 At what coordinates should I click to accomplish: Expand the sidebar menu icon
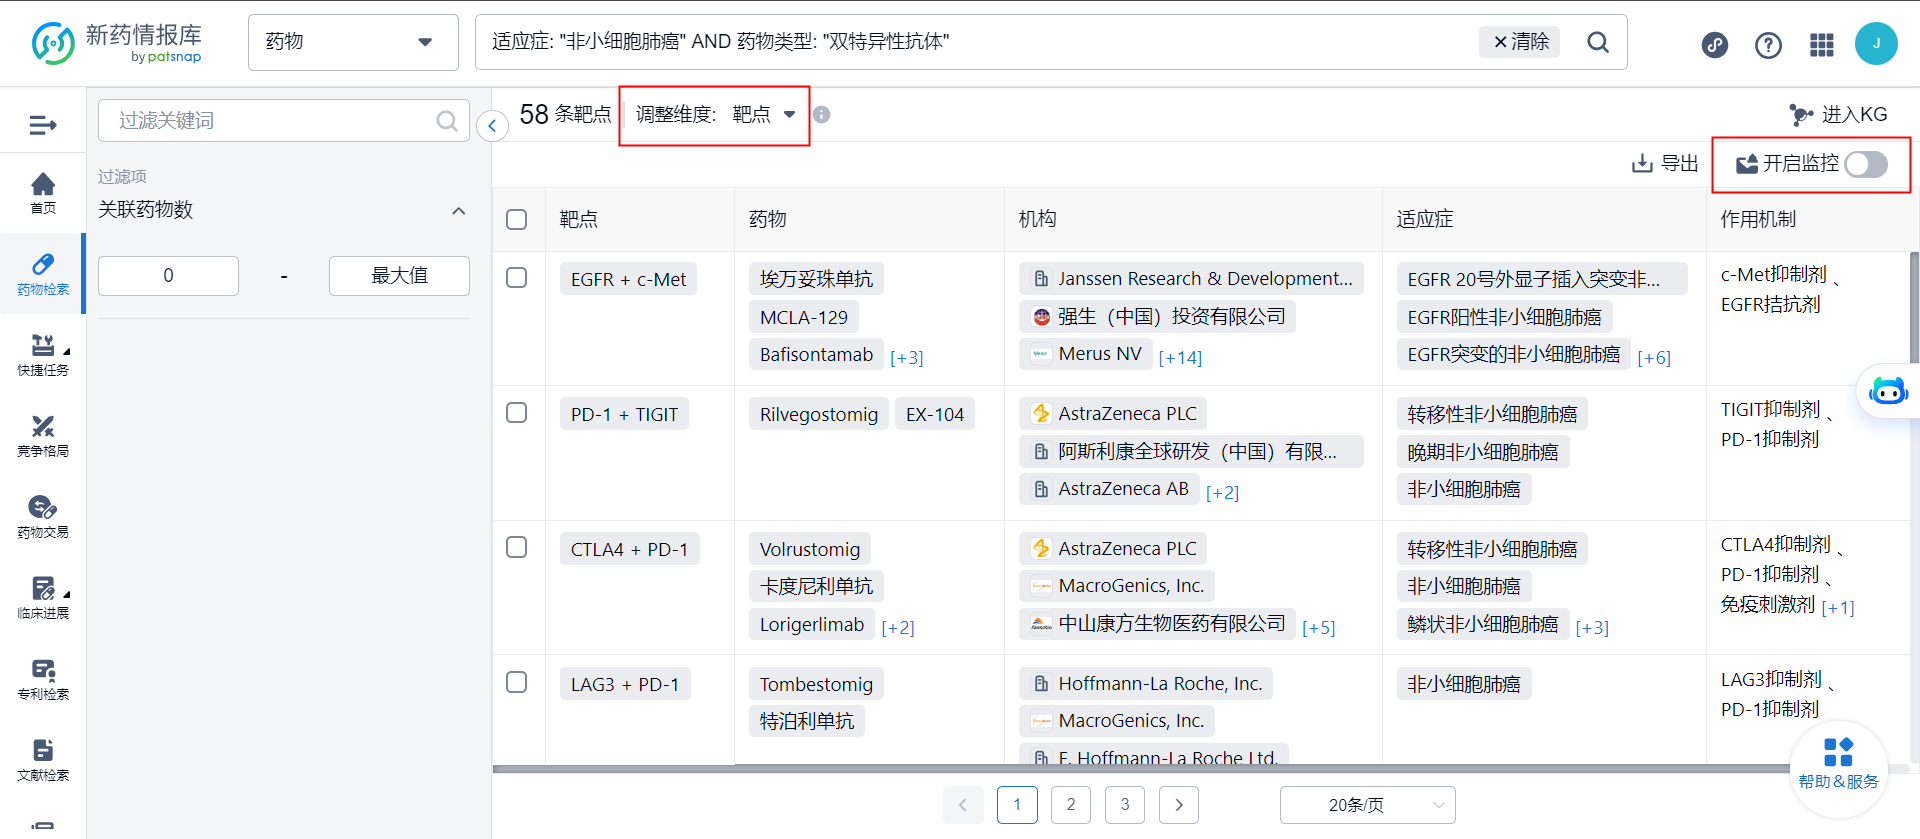tap(43, 125)
